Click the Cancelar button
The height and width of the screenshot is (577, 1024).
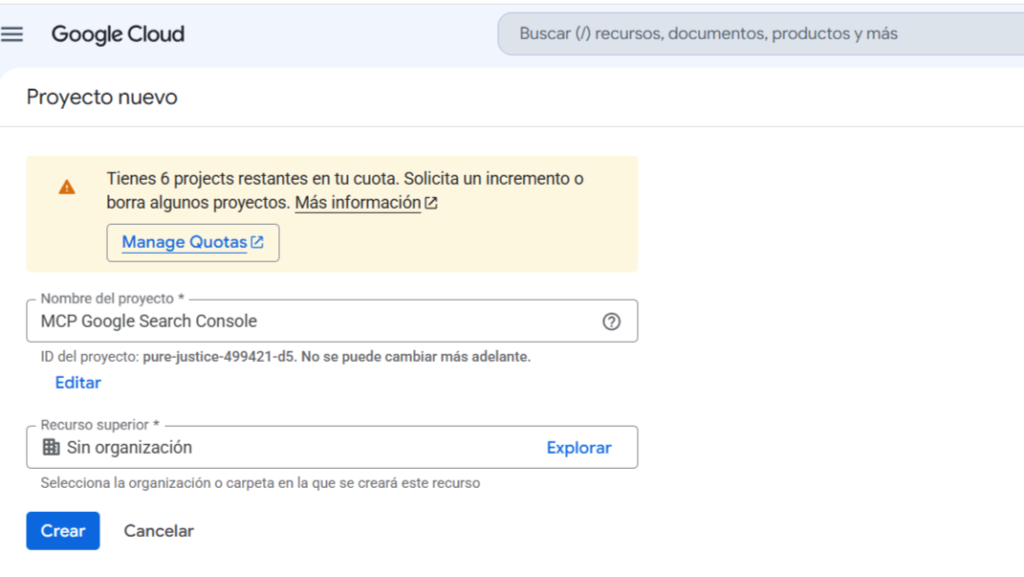(159, 531)
